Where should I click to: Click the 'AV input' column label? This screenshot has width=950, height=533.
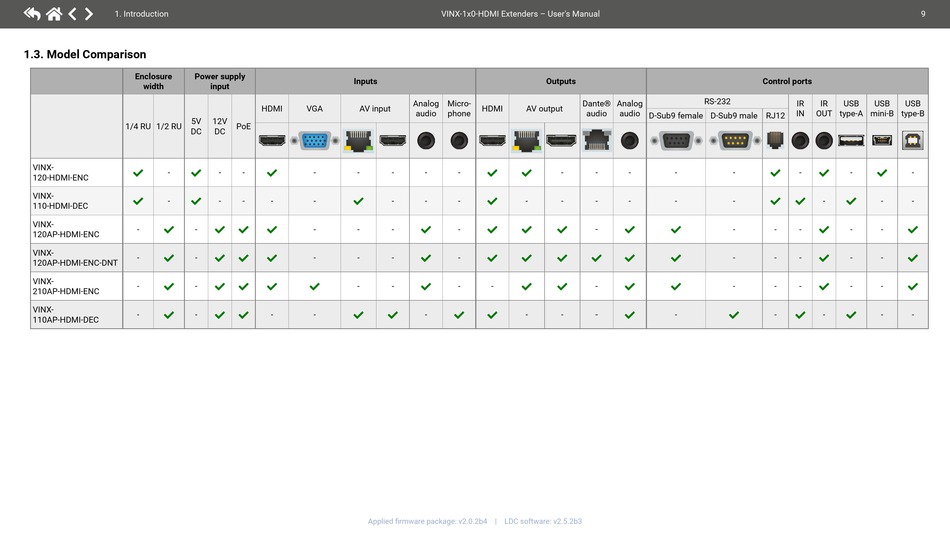click(375, 108)
